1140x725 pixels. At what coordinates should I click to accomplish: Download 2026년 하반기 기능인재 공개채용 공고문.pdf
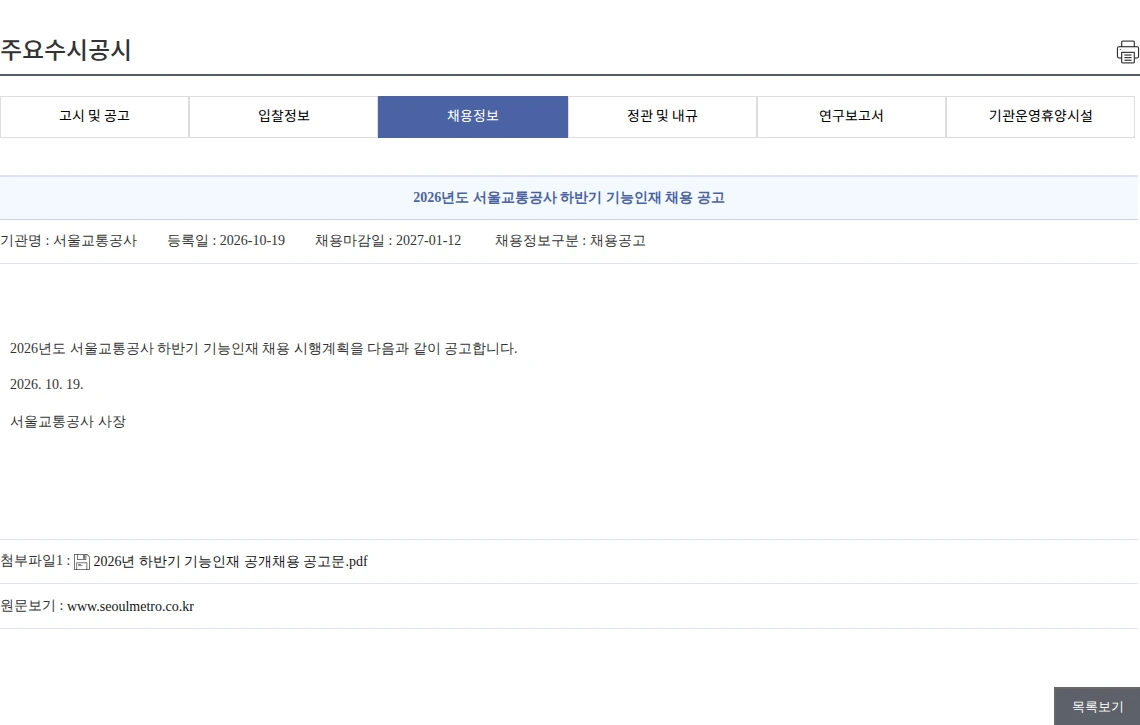[230, 561]
